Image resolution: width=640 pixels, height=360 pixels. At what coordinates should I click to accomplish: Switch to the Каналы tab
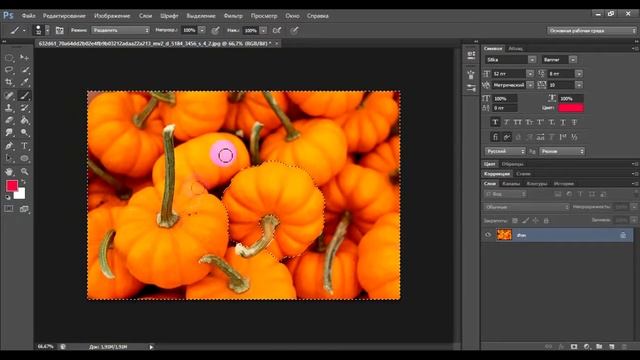(511, 184)
